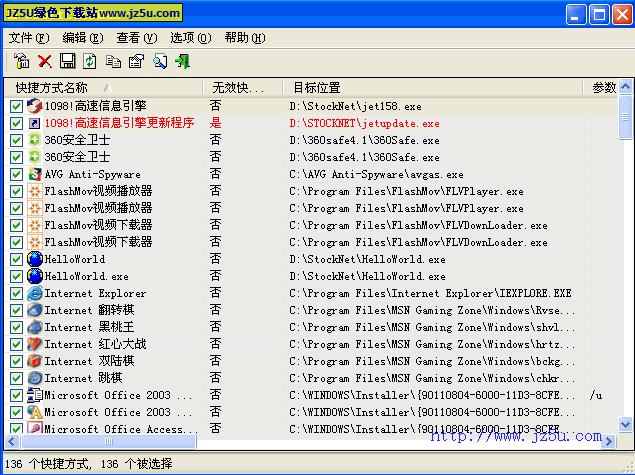Select AVG Anti-Spyware shortcut name
The image size is (635, 475).
92,175
